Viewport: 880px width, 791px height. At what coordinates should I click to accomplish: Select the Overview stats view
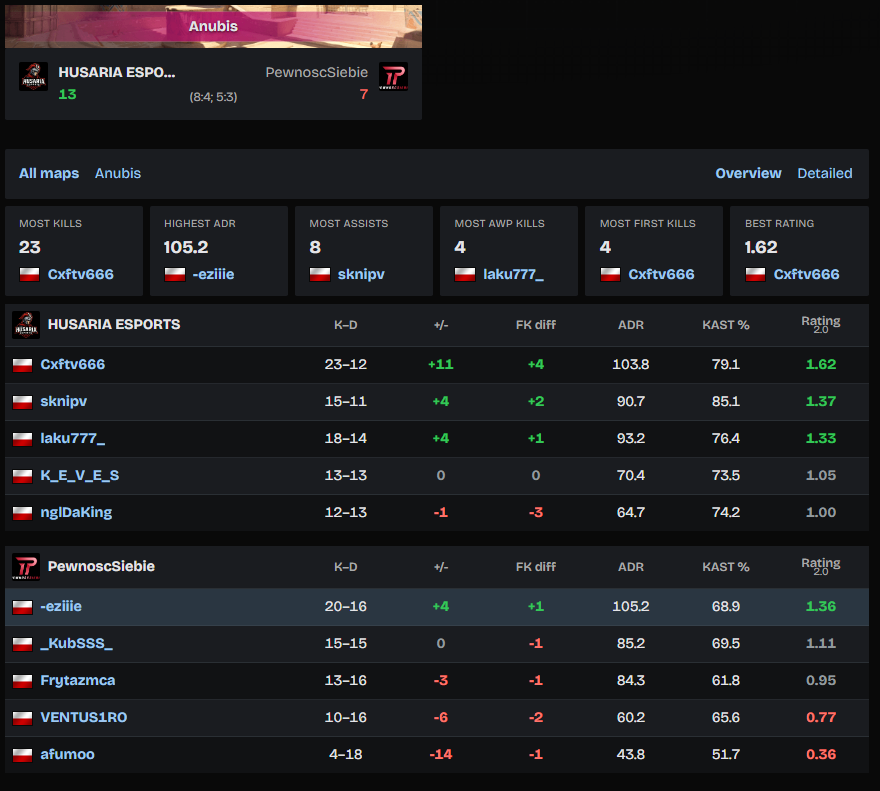[748, 173]
